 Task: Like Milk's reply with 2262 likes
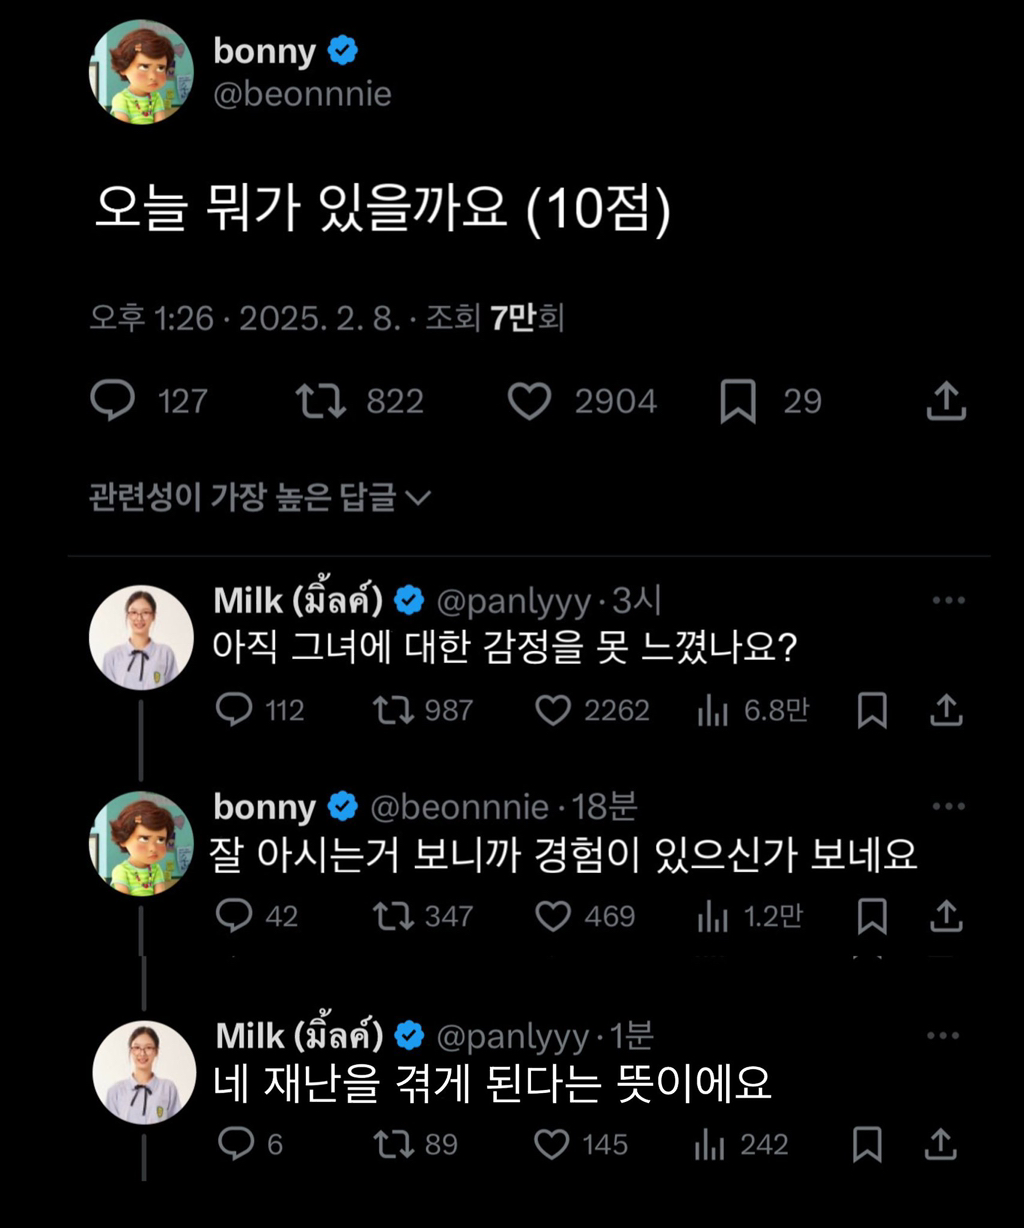coord(553,710)
